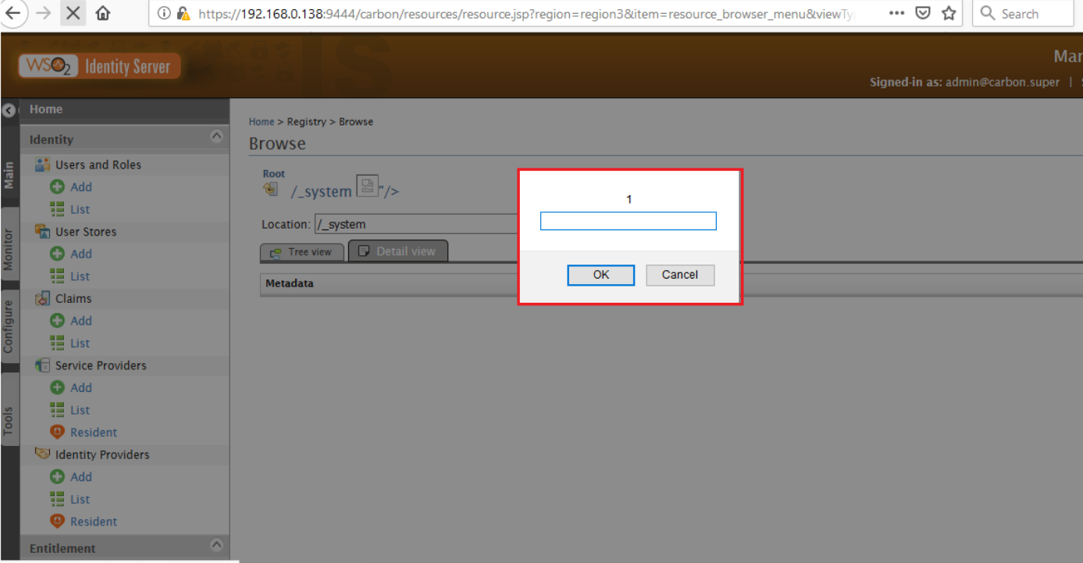The width and height of the screenshot is (1083, 563).
Task: Show site information icon in address bar
Action: (x=164, y=13)
